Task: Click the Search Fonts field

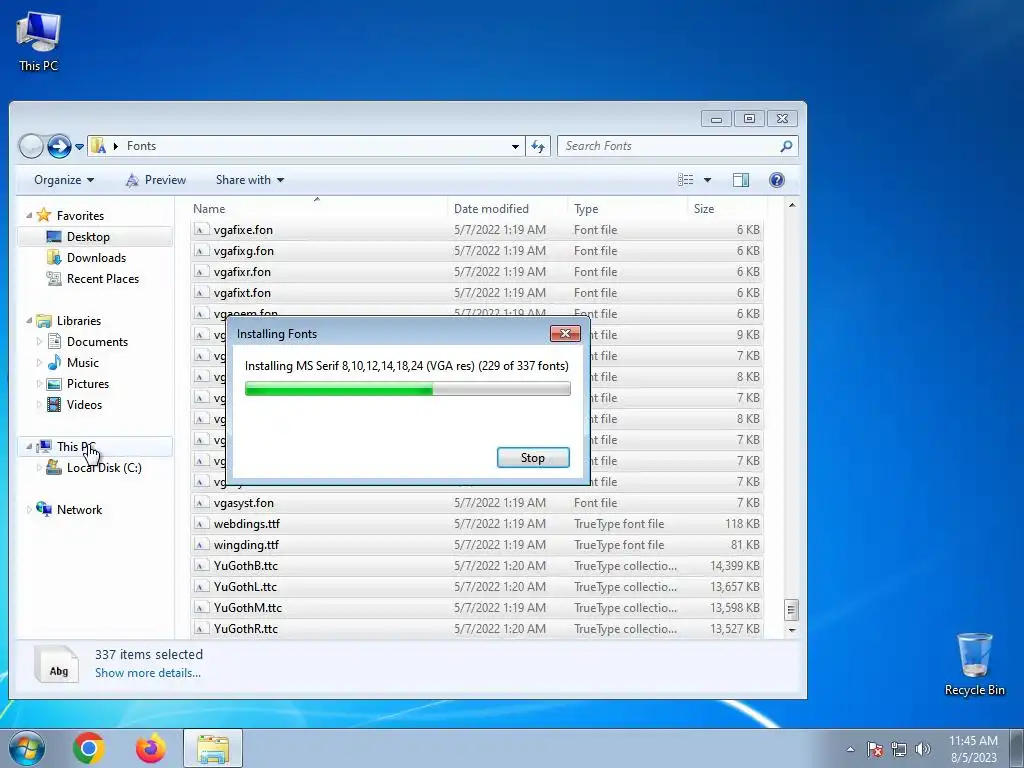Action: tap(669, 146)
